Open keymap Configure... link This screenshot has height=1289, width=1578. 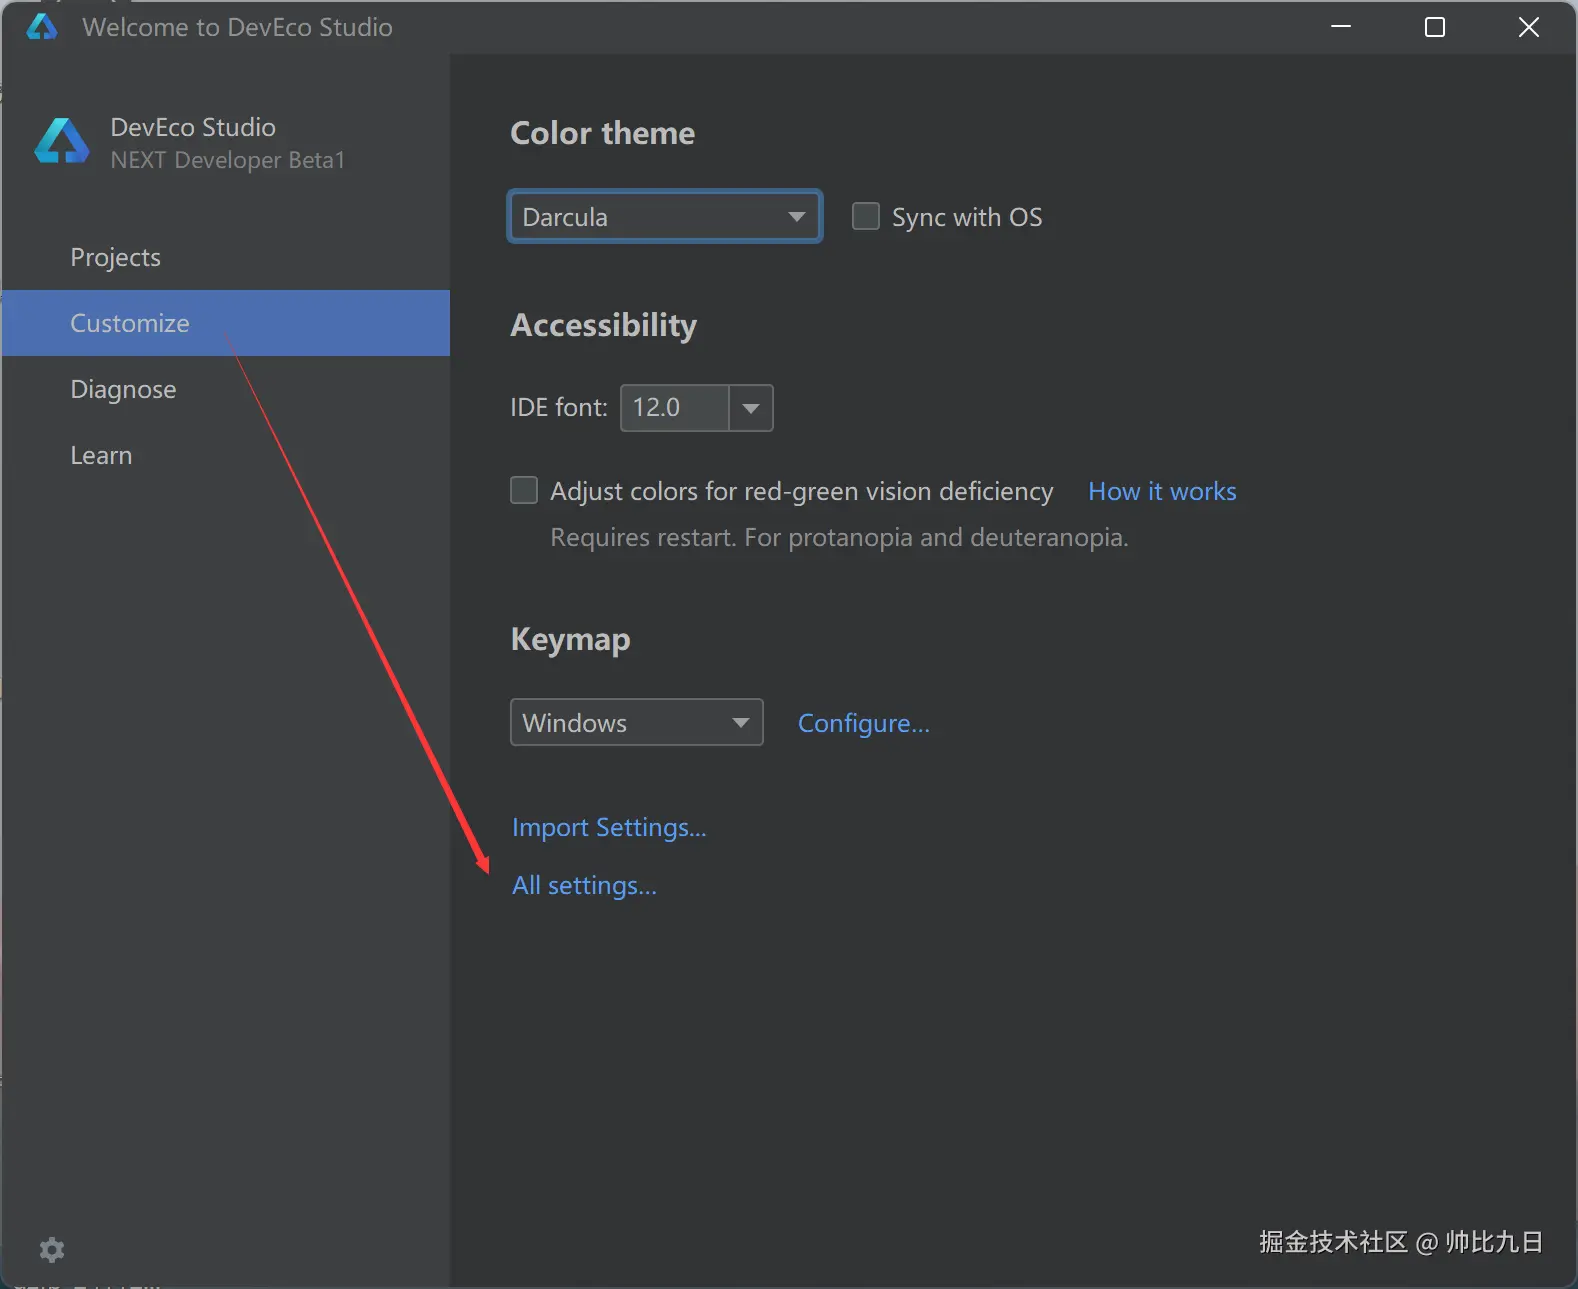(x=863, y=723)
